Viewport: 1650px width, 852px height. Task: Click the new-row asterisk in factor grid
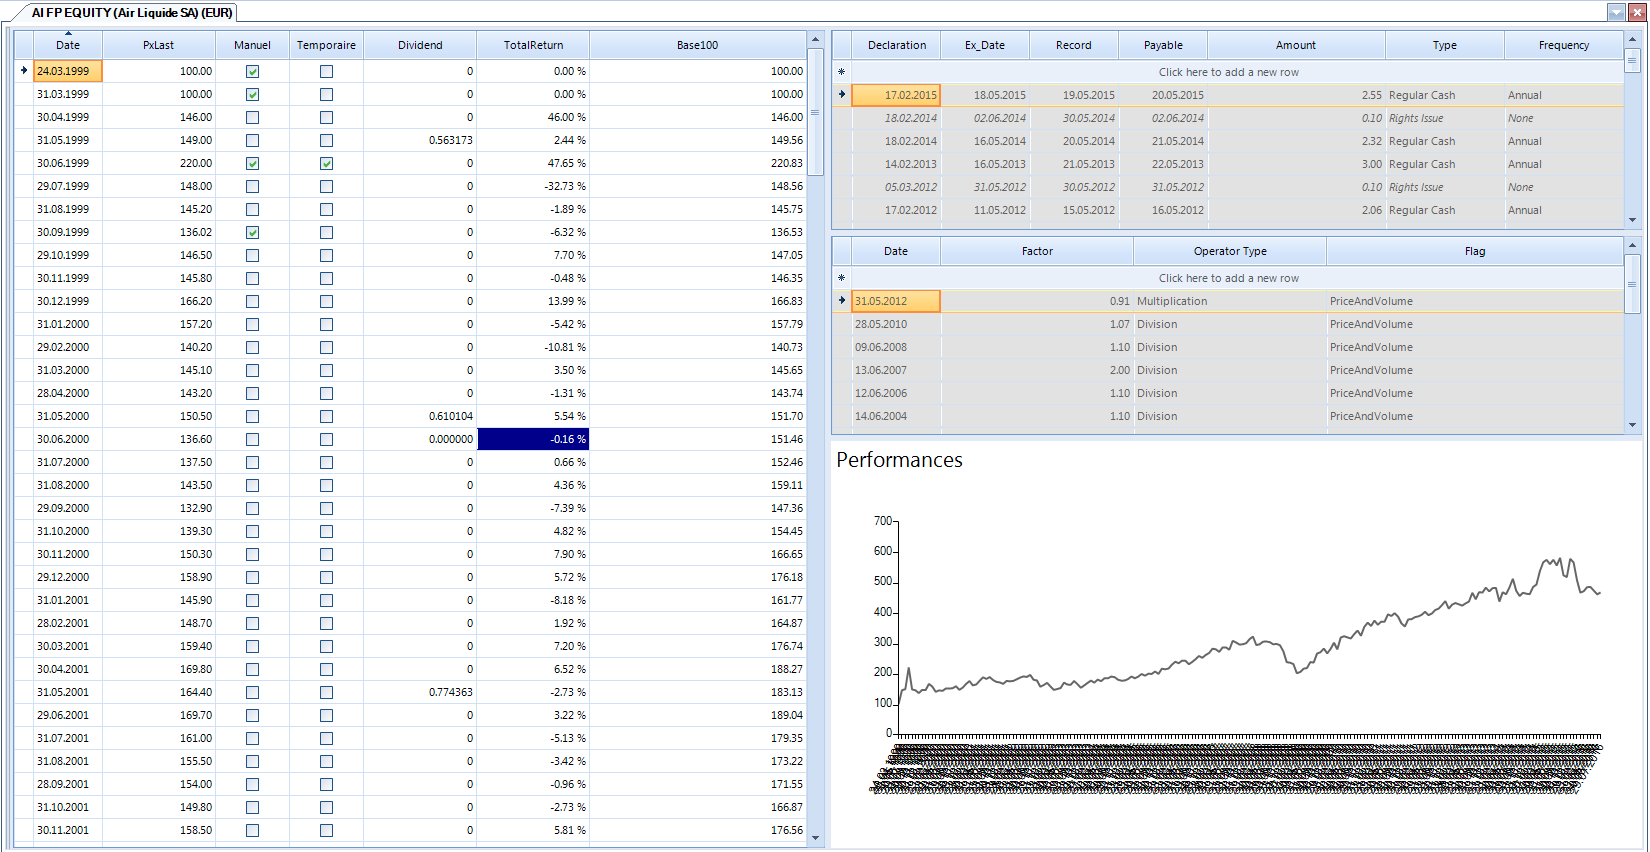coord(841,278)
